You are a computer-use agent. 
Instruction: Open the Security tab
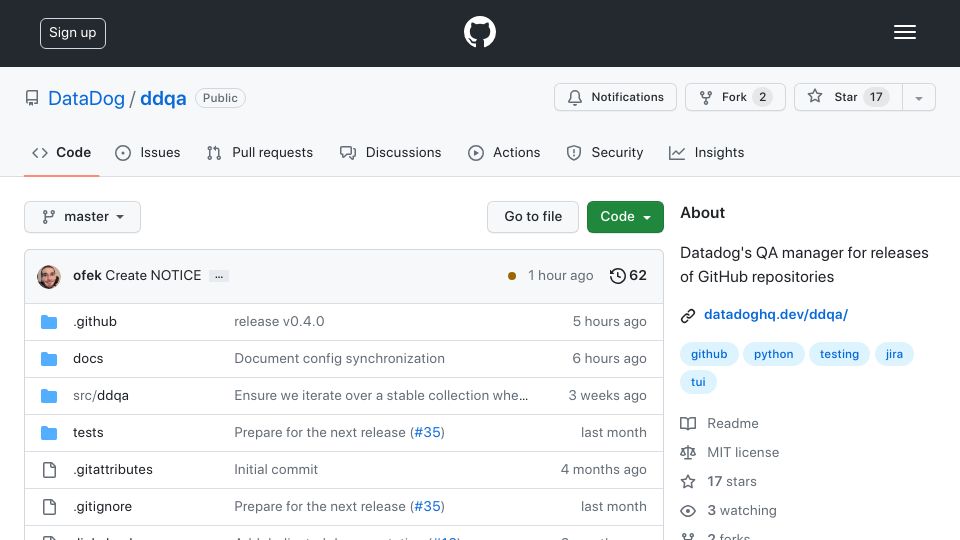[x=605, y=152]
